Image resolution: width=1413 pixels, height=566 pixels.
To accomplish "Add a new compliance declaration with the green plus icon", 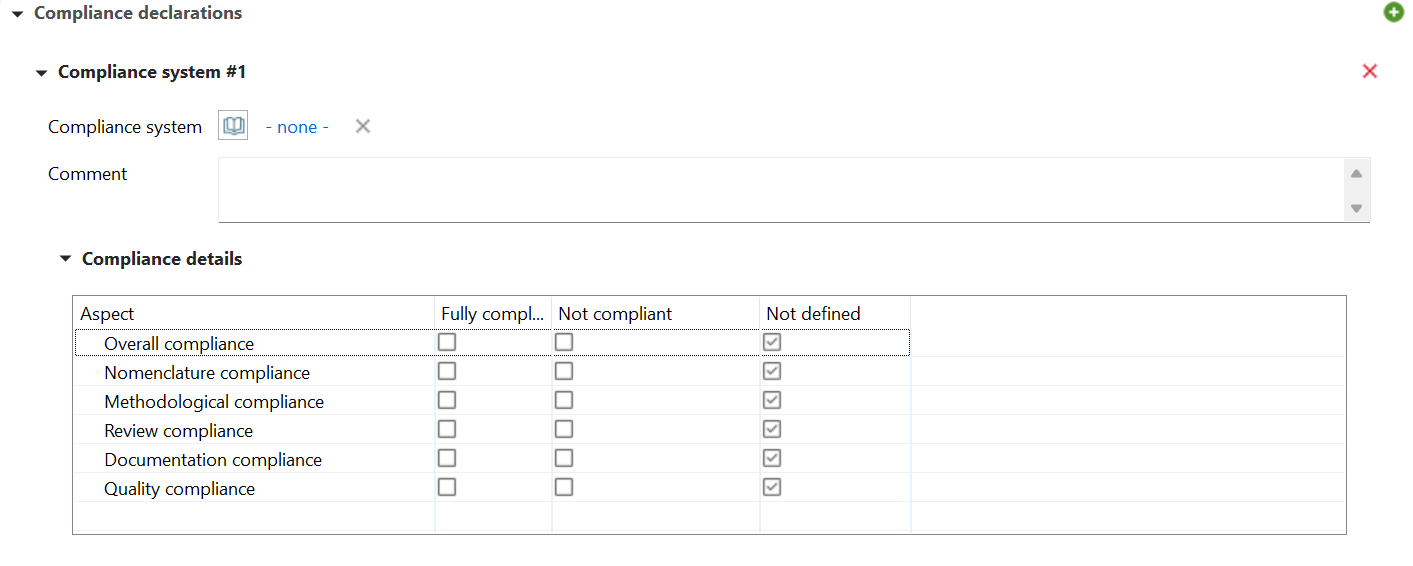I will 1394,13.
